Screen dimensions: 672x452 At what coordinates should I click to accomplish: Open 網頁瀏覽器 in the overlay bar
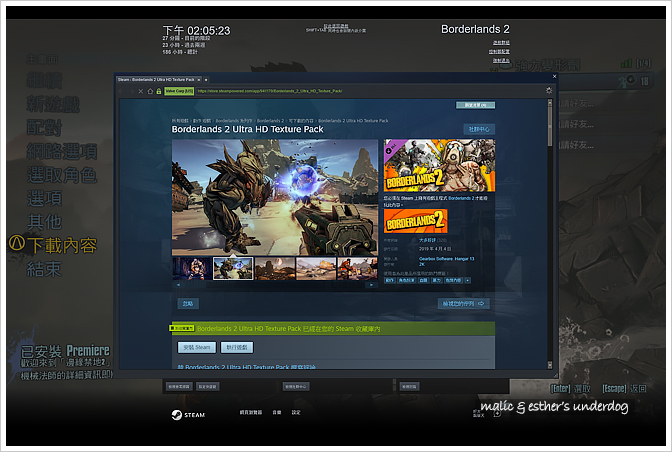coord(251,412)
